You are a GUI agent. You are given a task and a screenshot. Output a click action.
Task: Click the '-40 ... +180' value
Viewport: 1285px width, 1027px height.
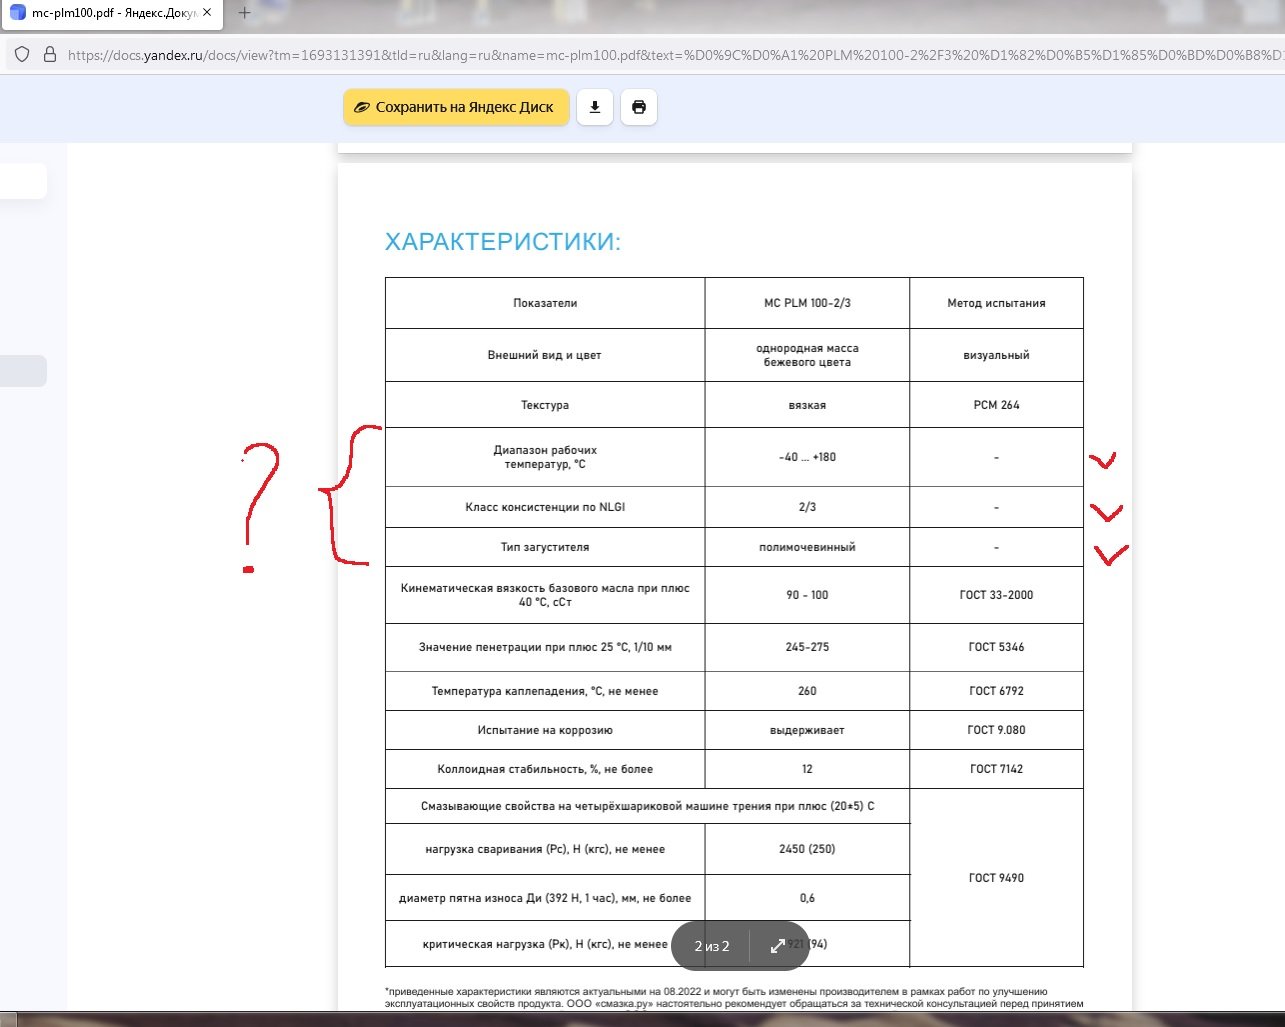tap(807, 457)
